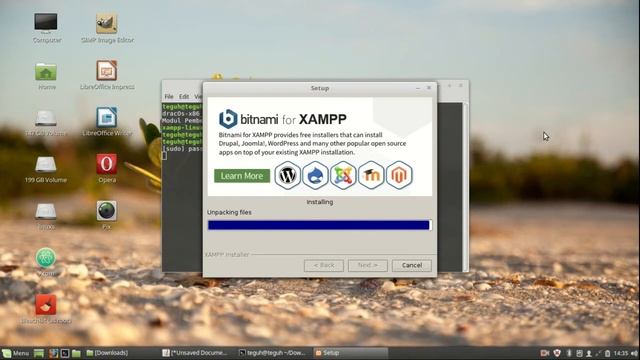Open the LibreOffice Impress desktop icon
This screenshot has width=640, height=360.
(x=107, y=75)
